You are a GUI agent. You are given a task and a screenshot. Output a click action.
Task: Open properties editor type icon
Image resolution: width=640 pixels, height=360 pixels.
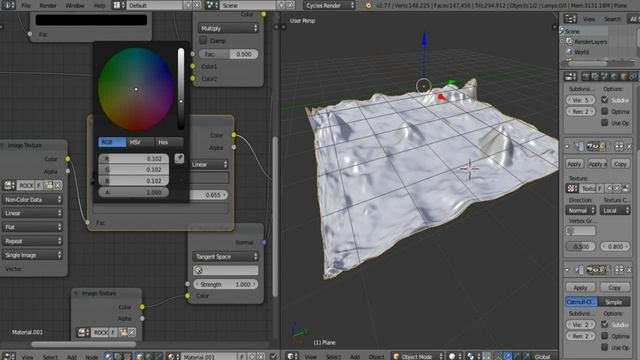click(570, 76)
